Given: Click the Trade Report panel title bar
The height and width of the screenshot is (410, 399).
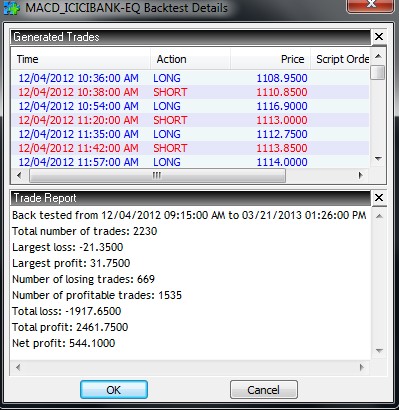Looking at the screenshot, I should (191, 198).
